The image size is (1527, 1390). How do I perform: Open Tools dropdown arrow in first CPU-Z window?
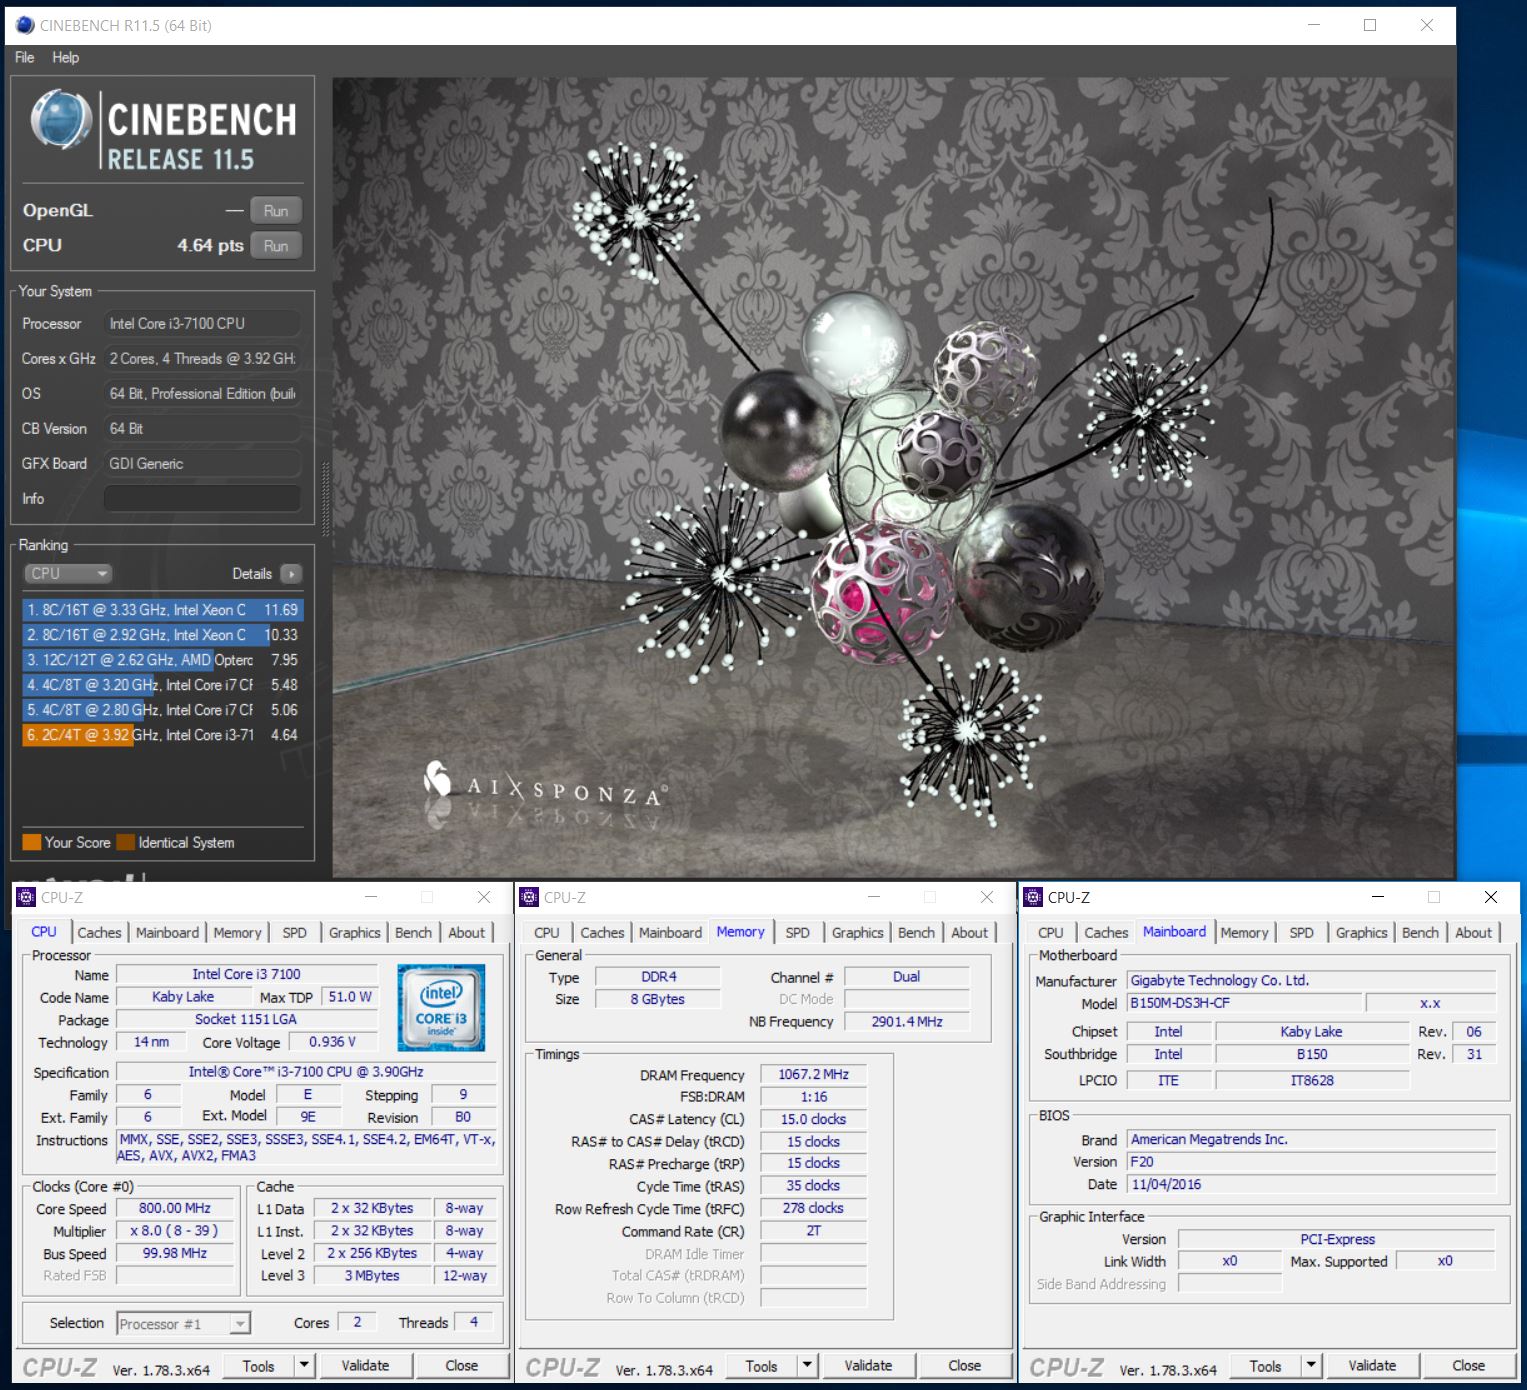tap(304, 1365)
